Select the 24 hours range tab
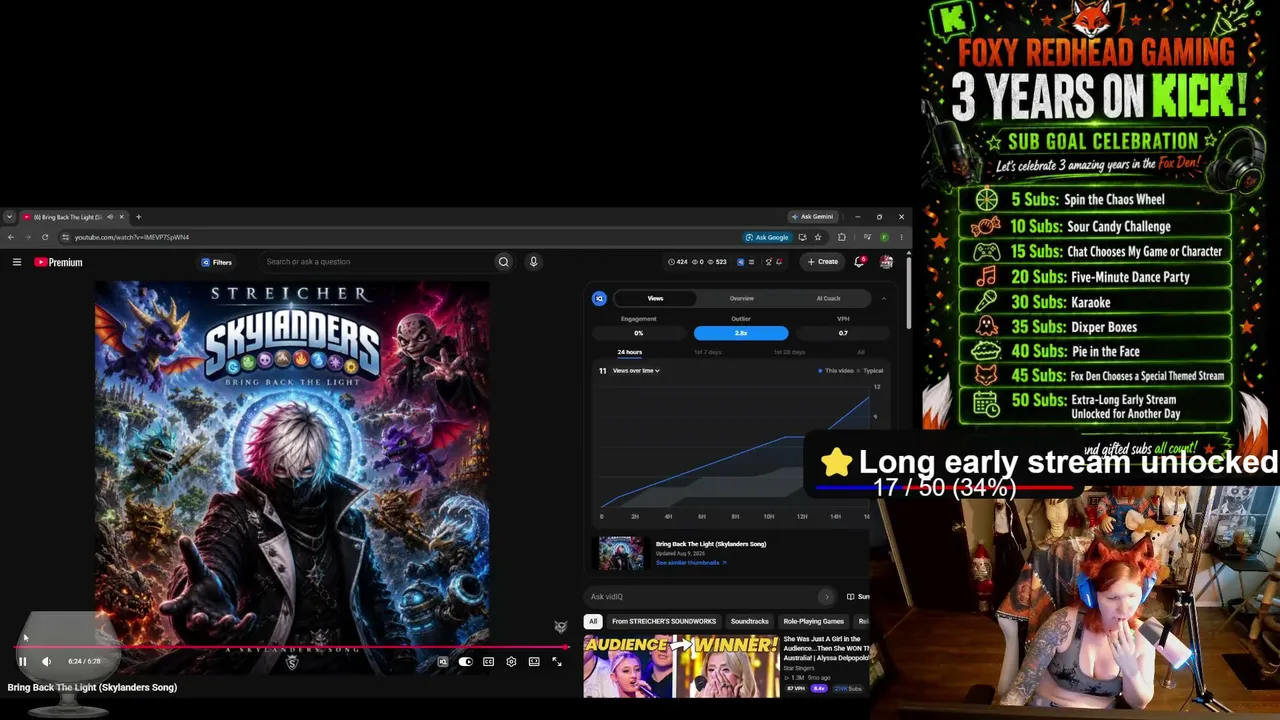The width and height of the screenshot is (1280, 720). click(630, 352)
